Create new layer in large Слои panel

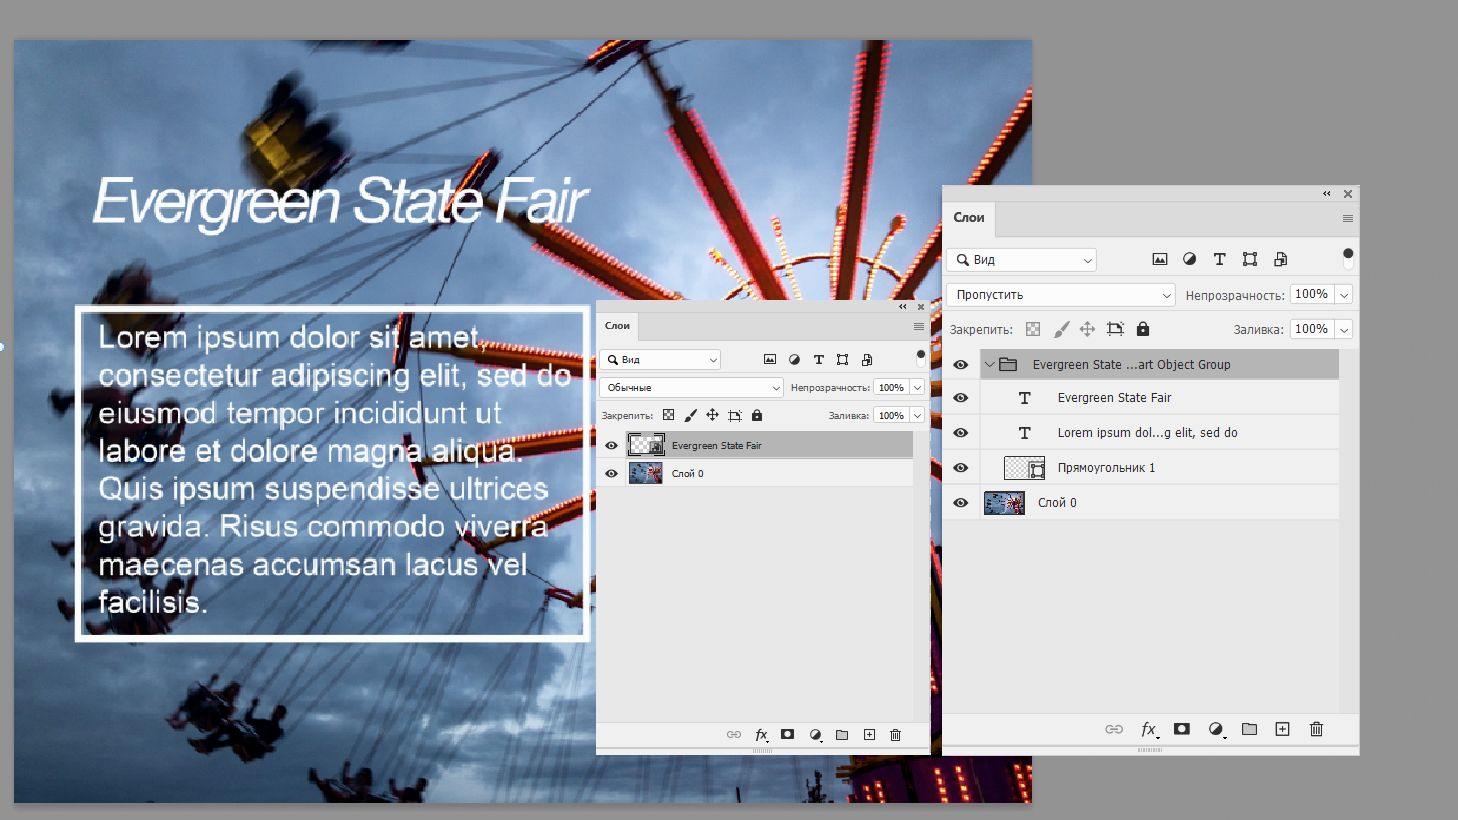(x=1282, y=729)
